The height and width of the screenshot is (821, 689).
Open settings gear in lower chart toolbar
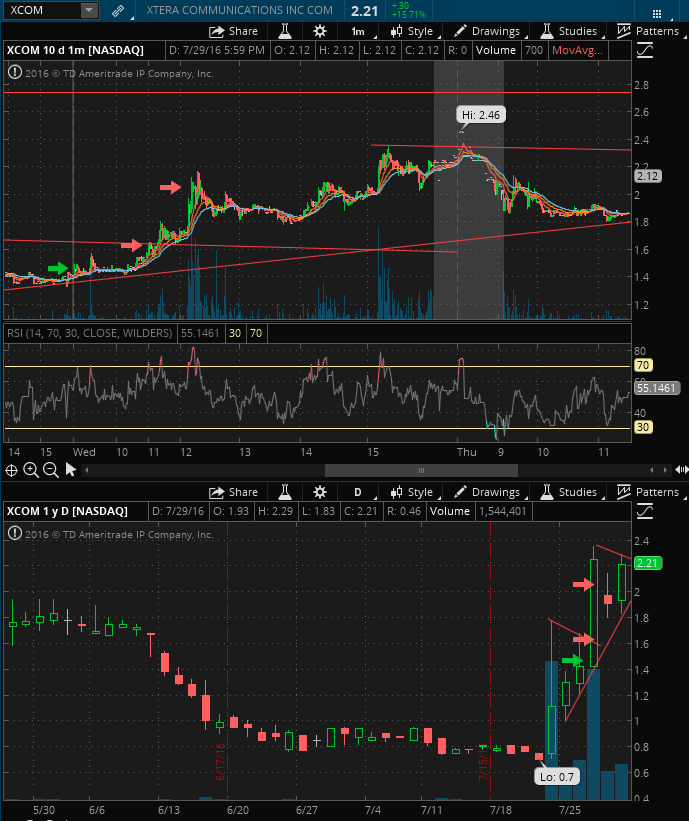point(320,492)
